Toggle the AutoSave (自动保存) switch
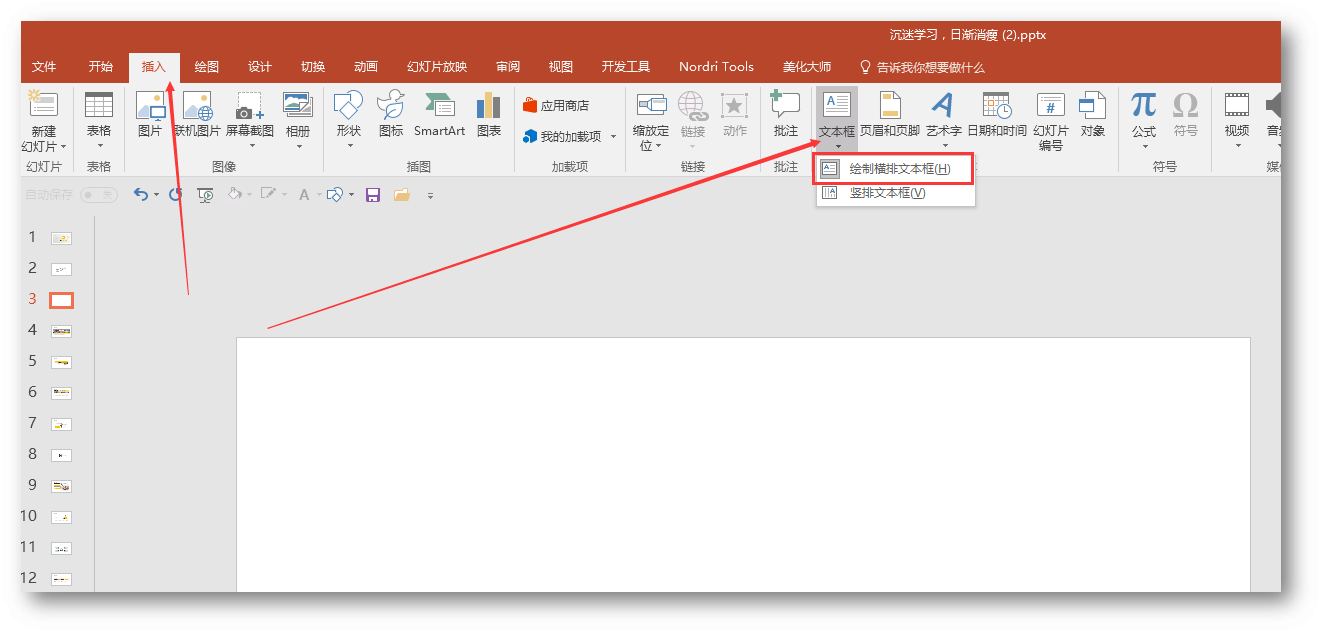Image resolution: width=1323 pixels, height=634 pixels. [98, 195]
